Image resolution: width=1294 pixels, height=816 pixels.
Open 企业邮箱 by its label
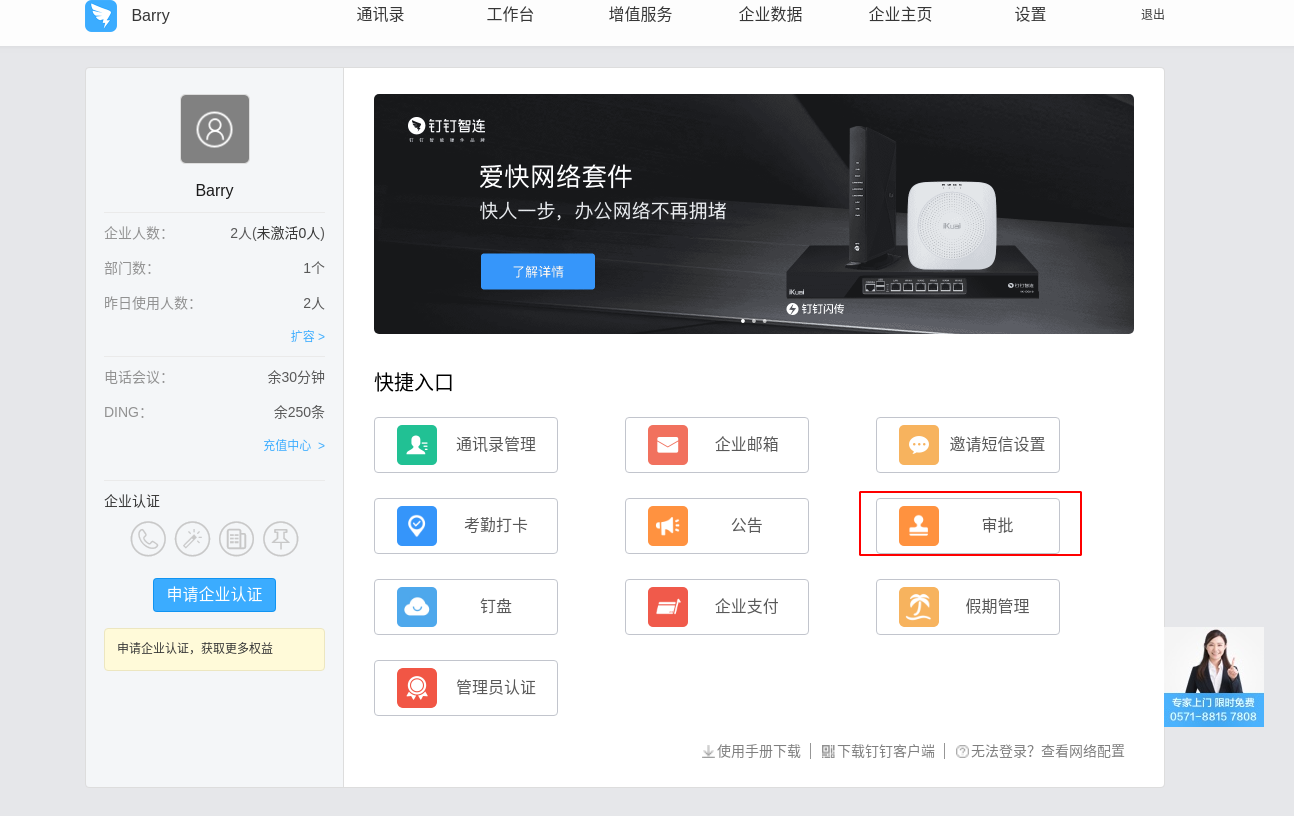click(x=747, y=445)
